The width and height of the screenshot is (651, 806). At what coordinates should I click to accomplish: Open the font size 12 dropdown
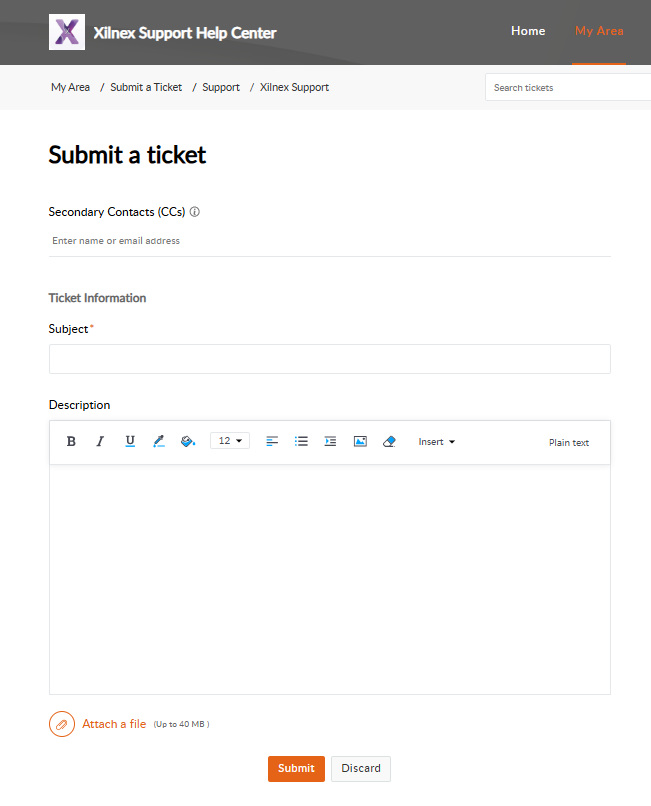[230, 441]
